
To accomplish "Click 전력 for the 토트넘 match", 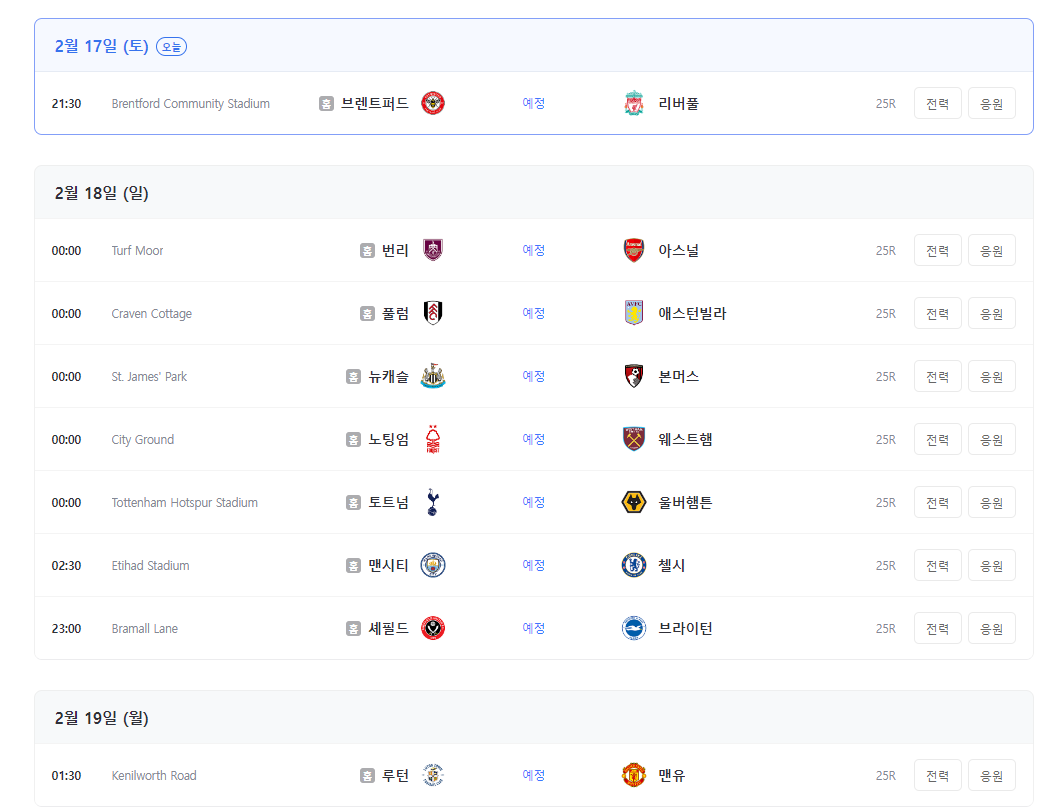I will coord(937,502).
